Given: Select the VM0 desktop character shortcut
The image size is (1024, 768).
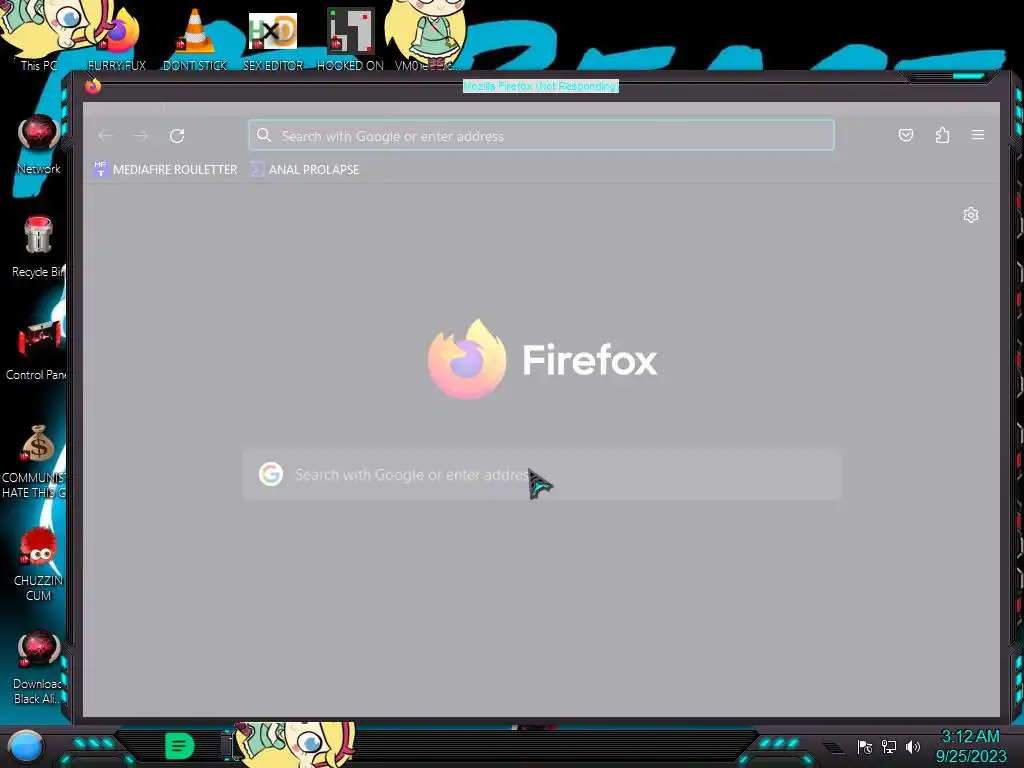Looking at the screenshot, I should 426,36.
